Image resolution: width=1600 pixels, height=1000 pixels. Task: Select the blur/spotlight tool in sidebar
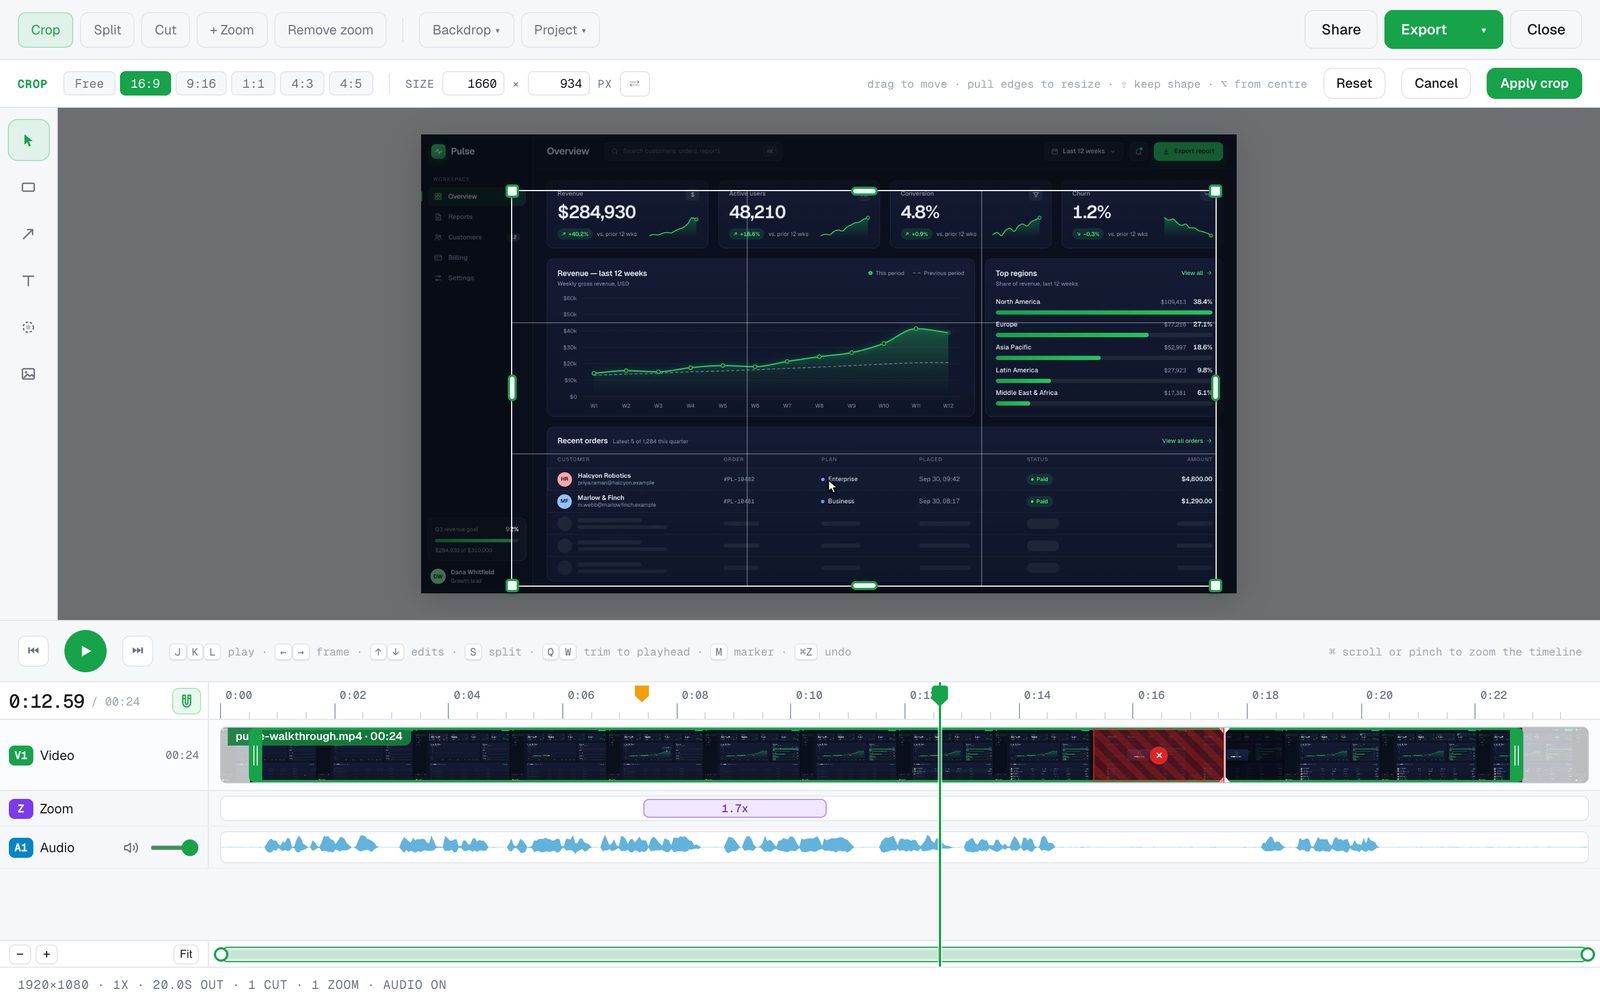coord(28,327)
